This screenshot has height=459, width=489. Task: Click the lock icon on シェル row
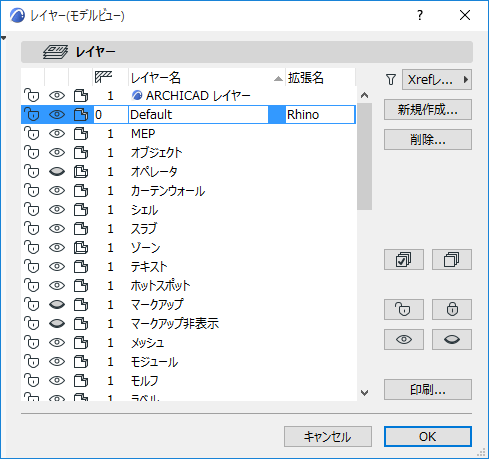coord(32,210)
